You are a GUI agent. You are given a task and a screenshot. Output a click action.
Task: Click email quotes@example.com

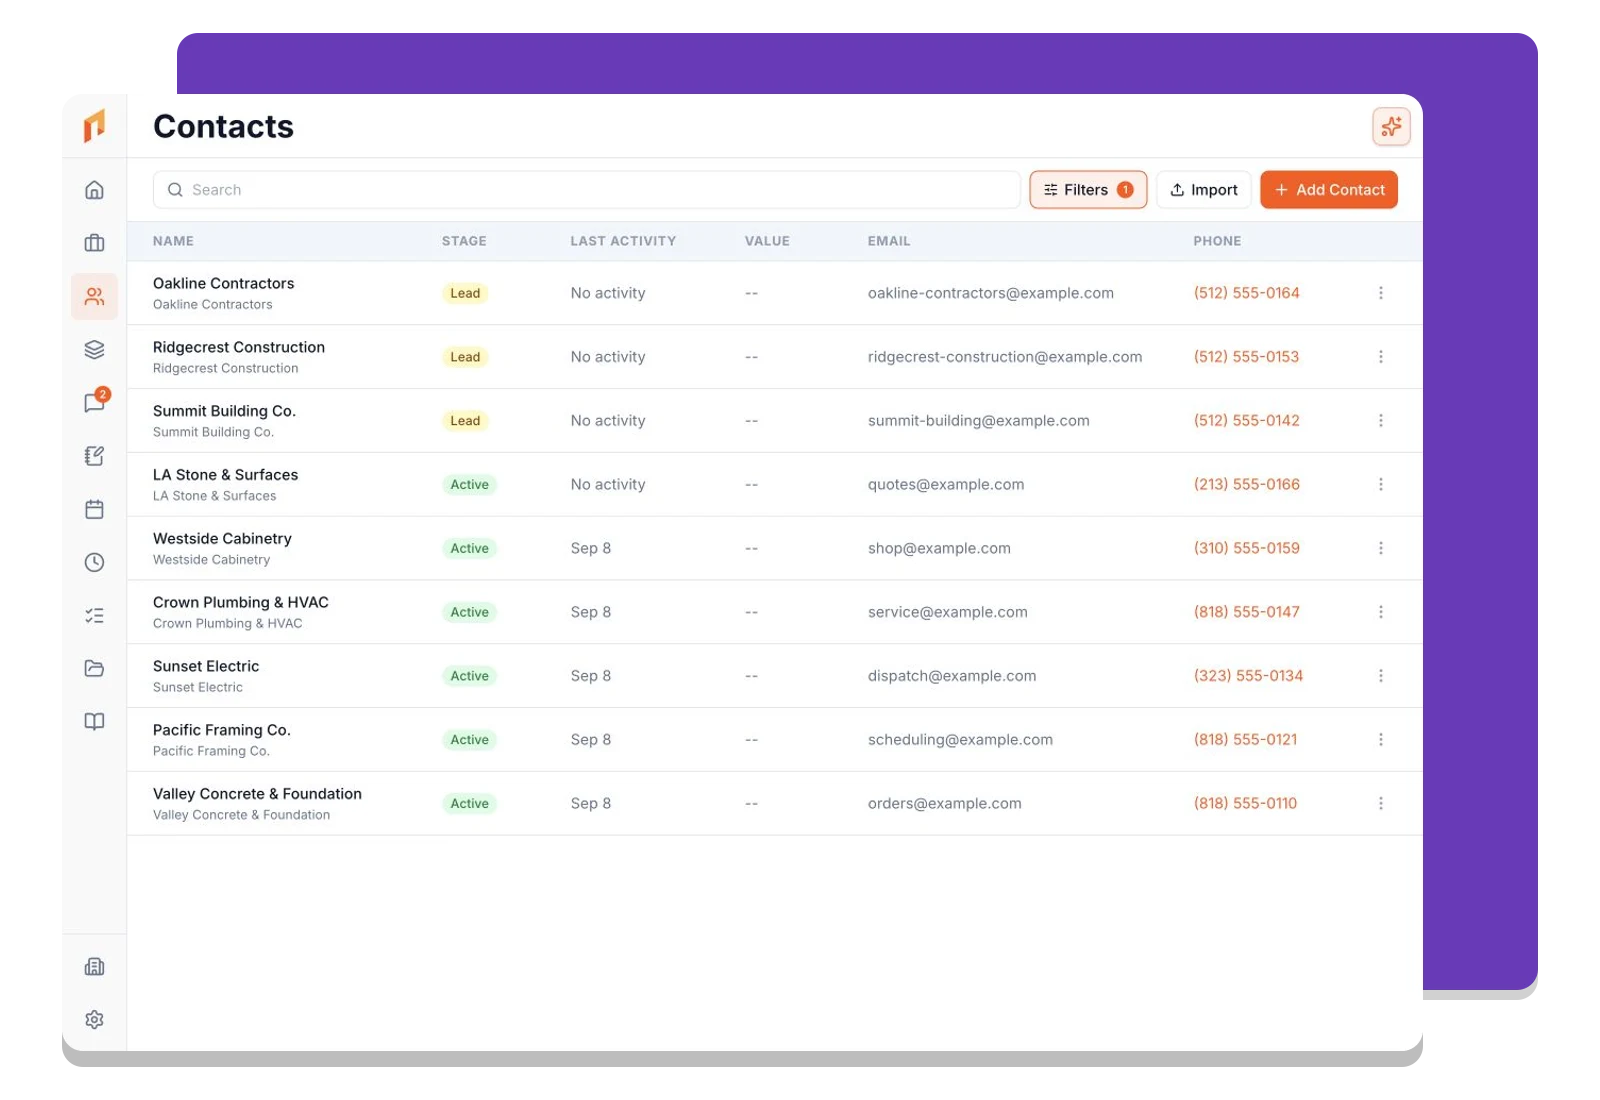point(946,484)
